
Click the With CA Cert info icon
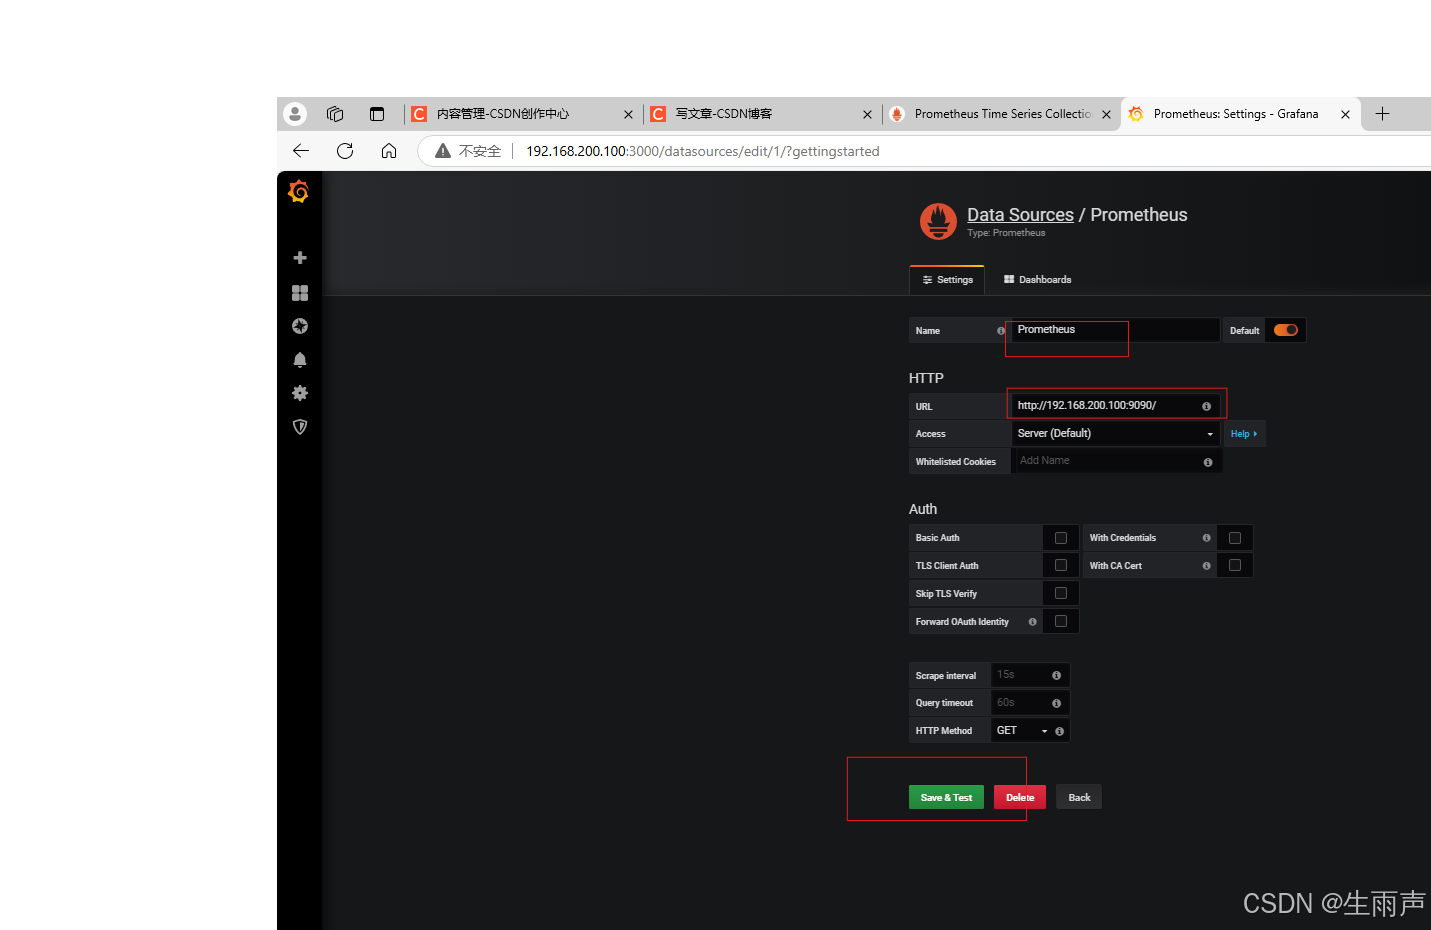[x=1206, y=566]
